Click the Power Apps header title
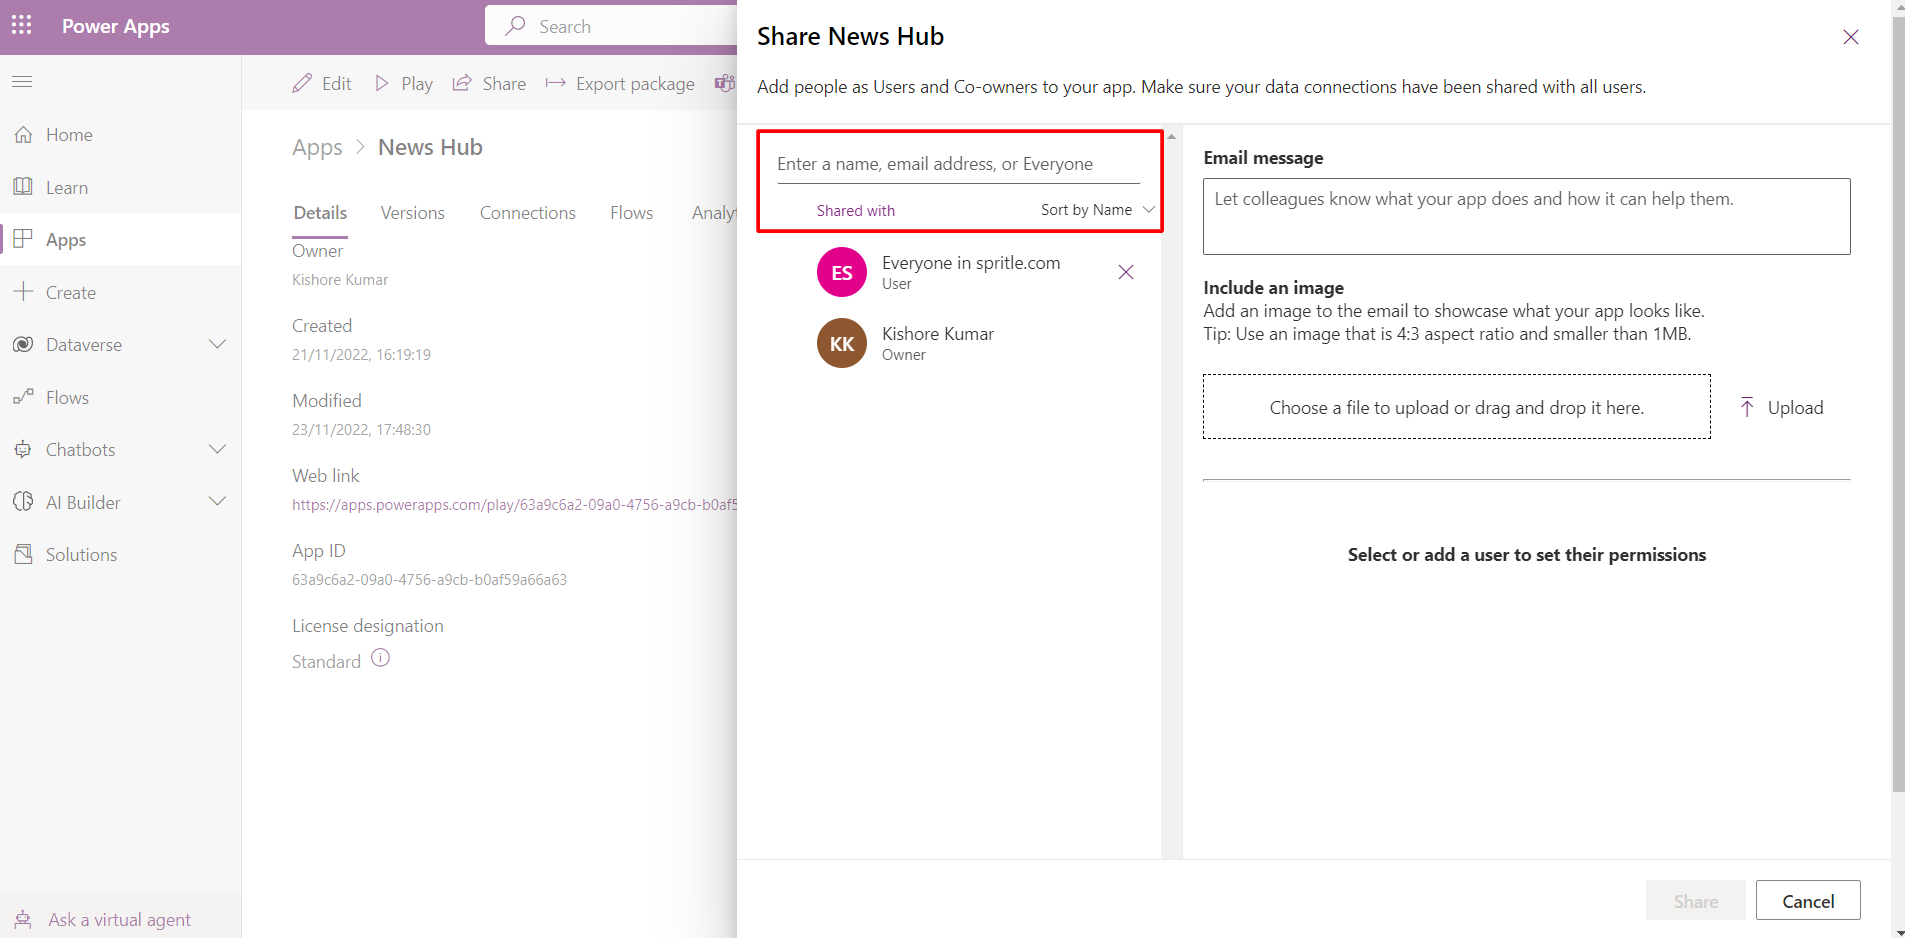 pyautogui.click(x=115, y=26)
